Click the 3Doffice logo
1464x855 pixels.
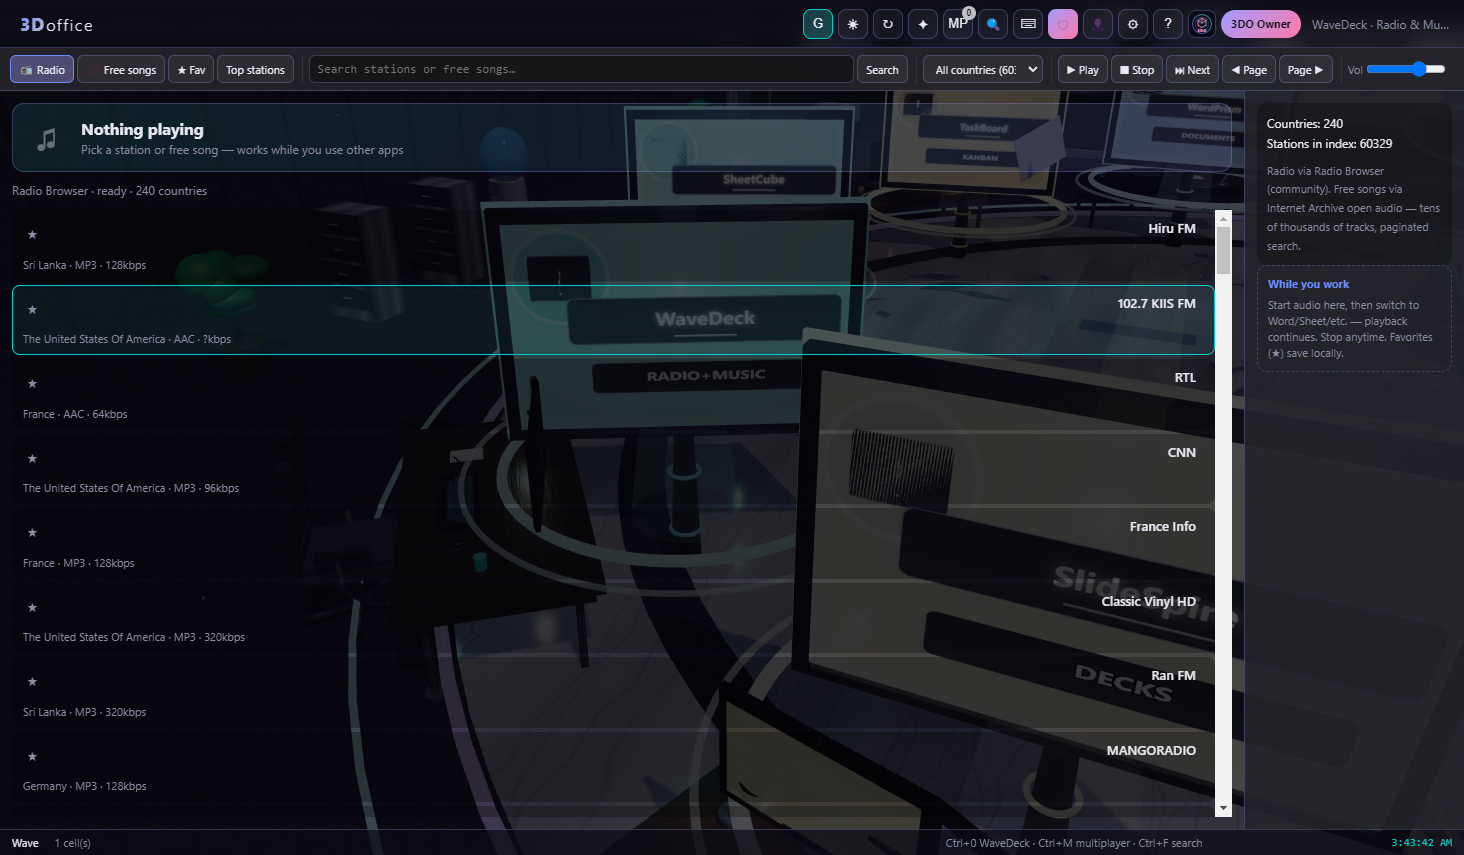56,25
